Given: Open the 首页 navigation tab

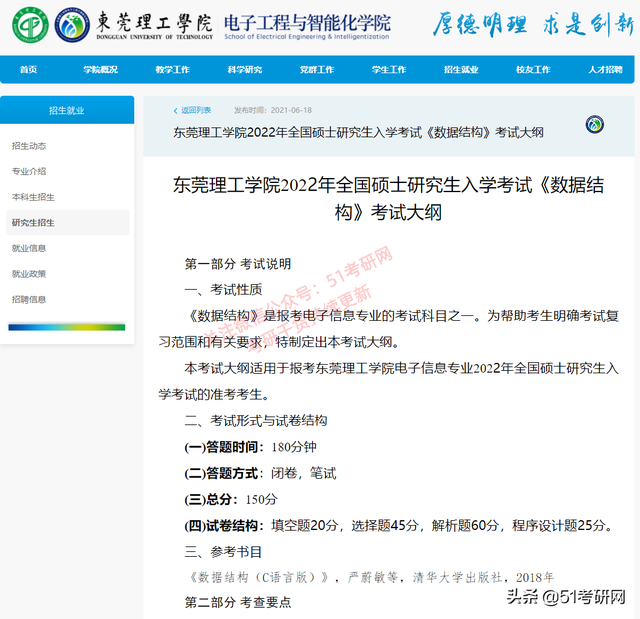Looking at the screenshot, I should (x=28, y=70).
